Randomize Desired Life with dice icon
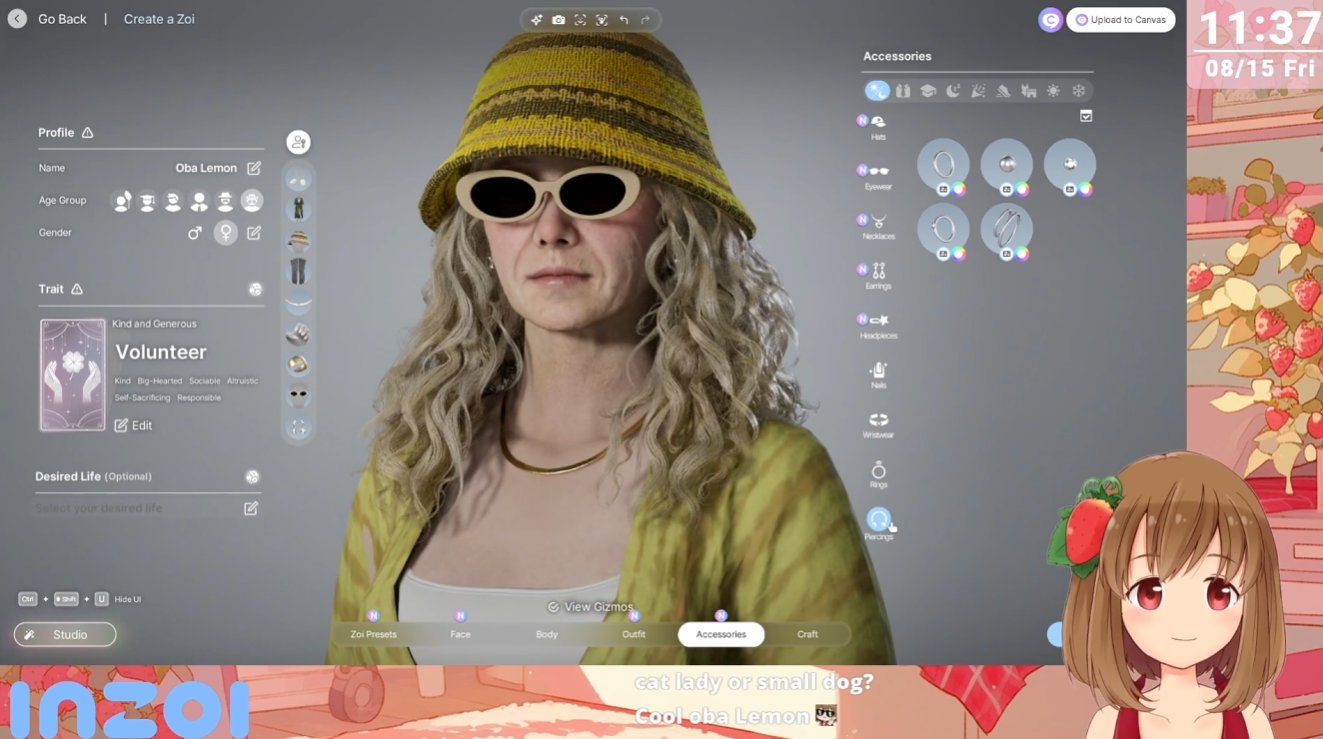The image size is (1323, 739). (252, 477)
